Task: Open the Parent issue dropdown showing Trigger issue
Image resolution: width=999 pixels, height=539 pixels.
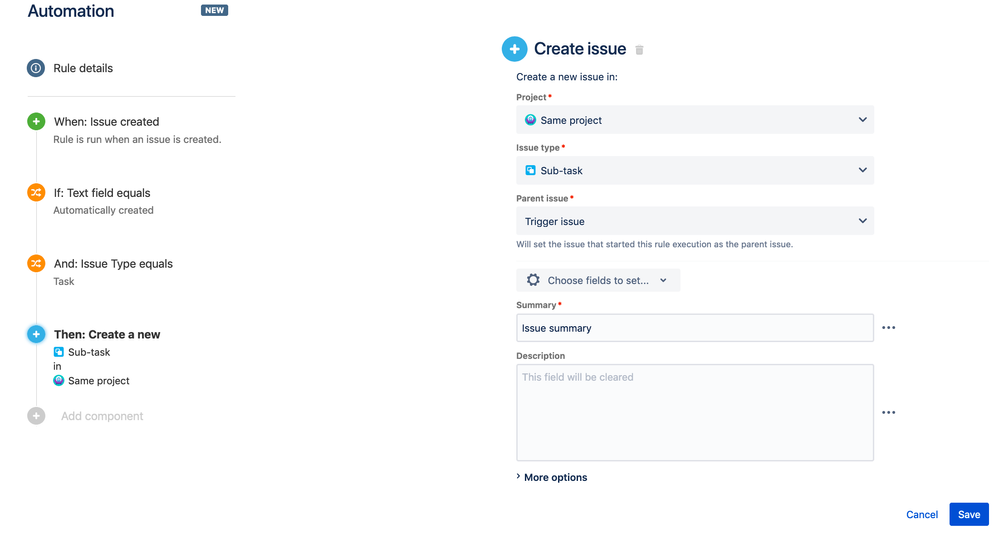Action: tap(694, 221)
